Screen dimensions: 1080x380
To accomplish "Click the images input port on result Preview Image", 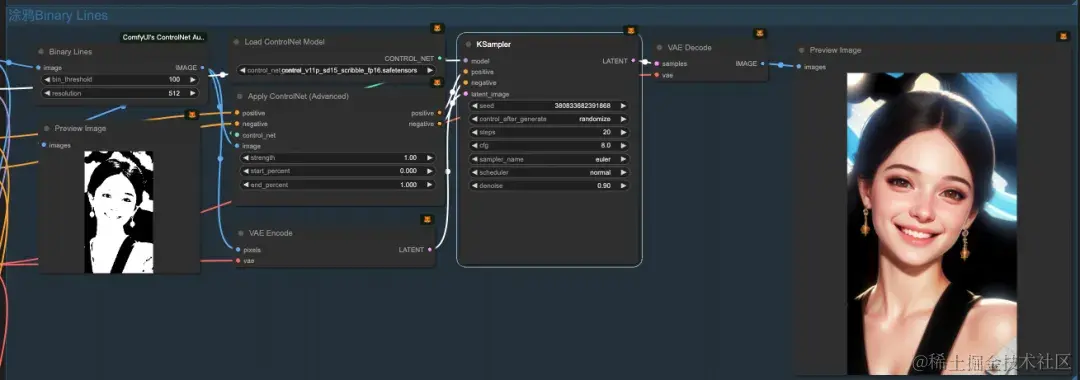I will click(798, 67).
